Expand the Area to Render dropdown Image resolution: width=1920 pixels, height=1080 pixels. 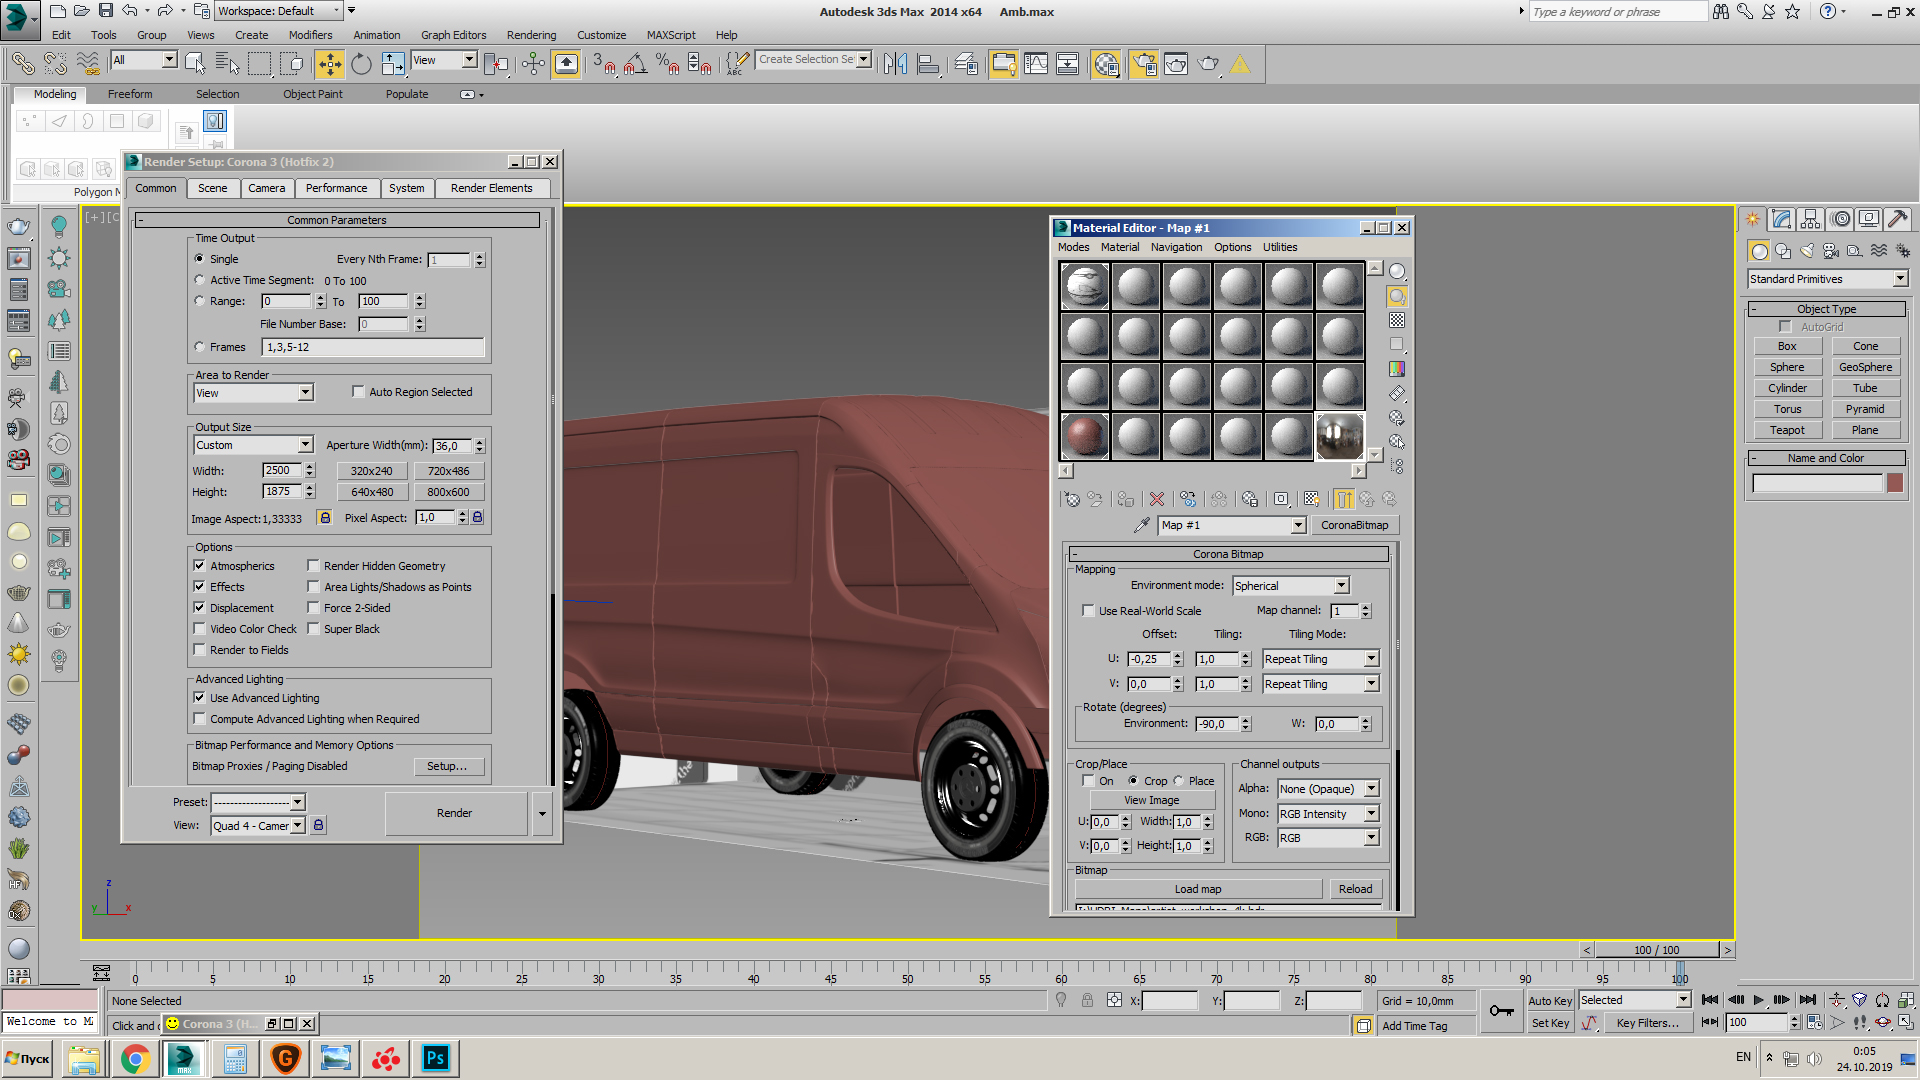pos(301,392)
